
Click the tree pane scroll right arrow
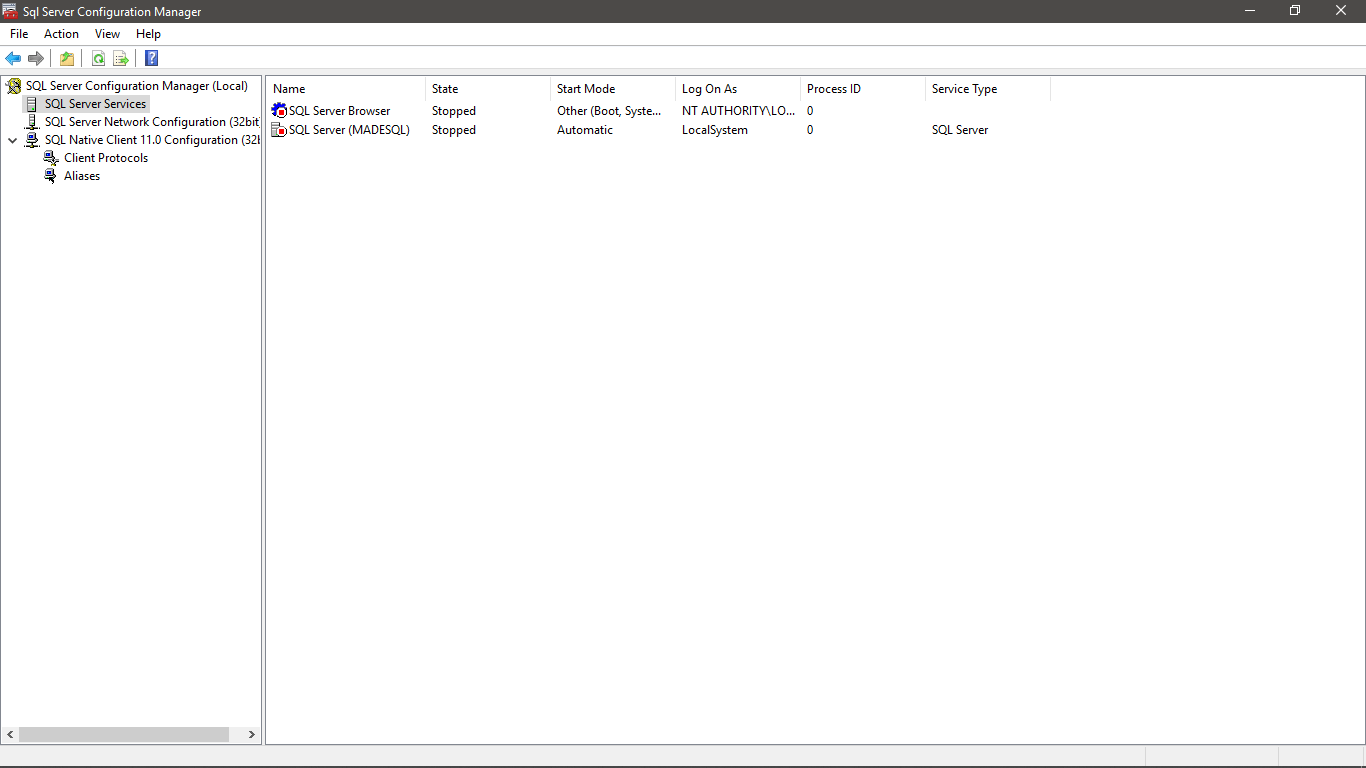(252, 735)
